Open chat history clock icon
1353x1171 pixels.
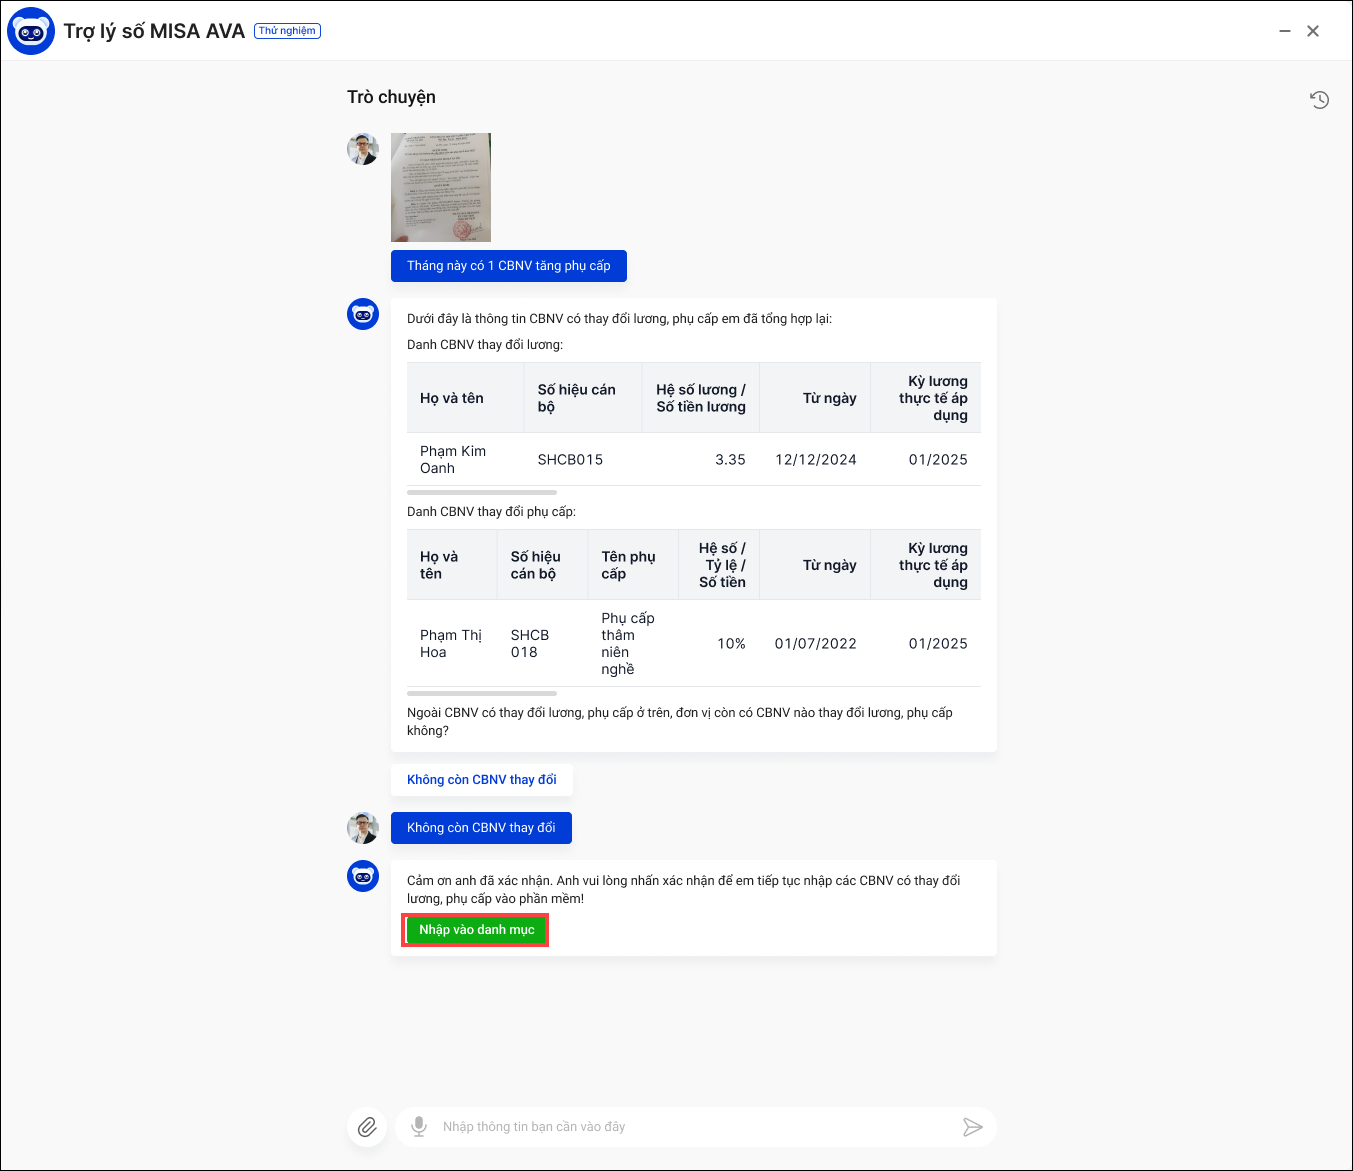click(x=1319, y=99)
